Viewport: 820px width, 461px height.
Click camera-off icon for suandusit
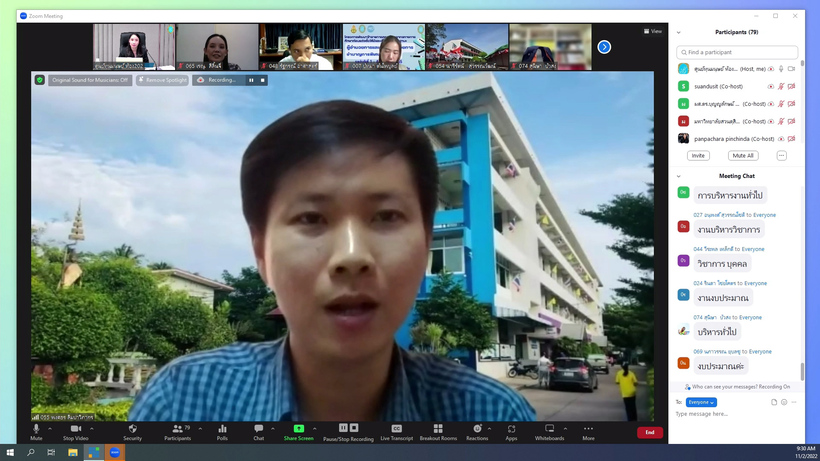point(791,86)
